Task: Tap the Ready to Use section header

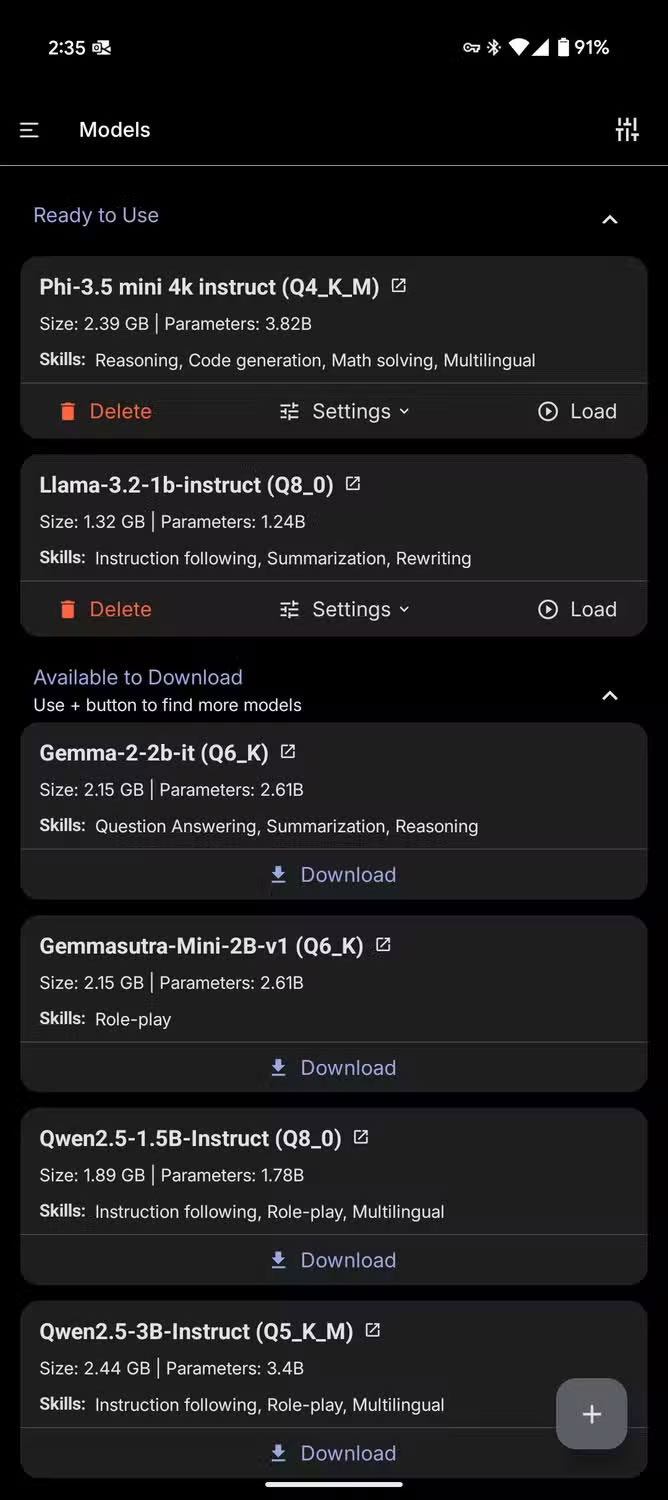Action: click(96, 215)
